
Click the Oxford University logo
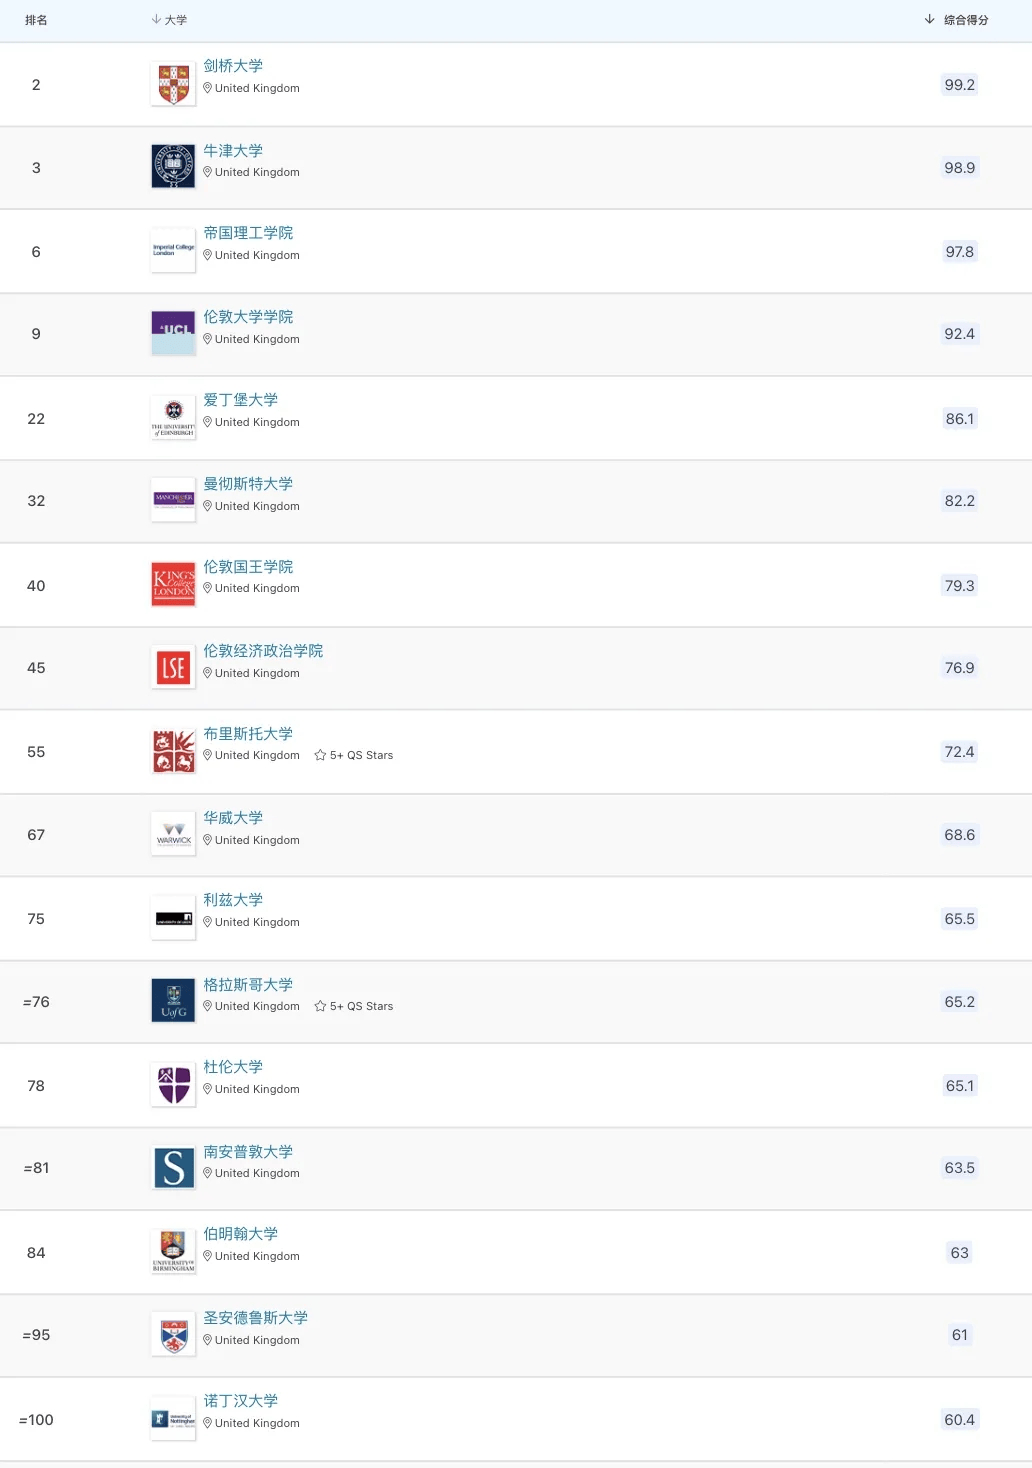coord(173,167)
